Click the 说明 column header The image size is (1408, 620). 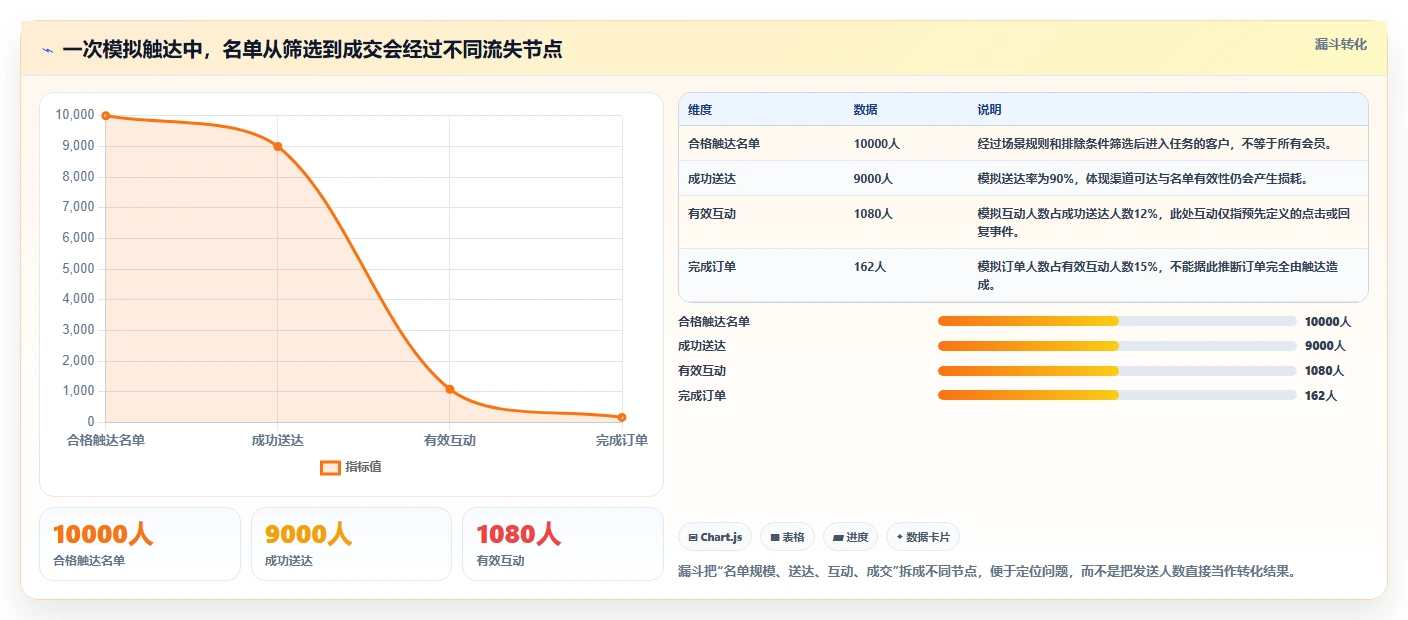989,110
